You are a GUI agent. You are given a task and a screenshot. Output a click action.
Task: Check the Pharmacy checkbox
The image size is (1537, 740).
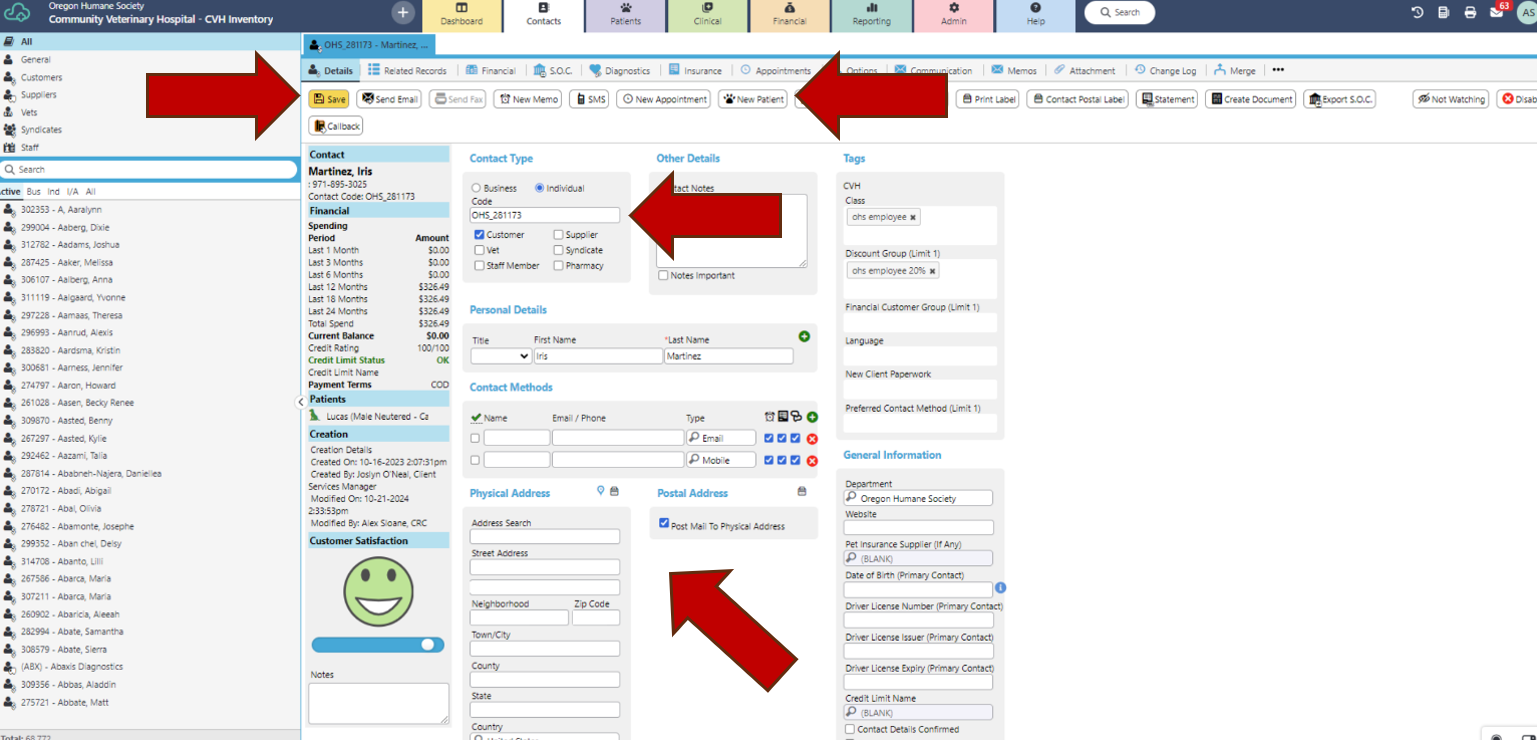[558, 266]
